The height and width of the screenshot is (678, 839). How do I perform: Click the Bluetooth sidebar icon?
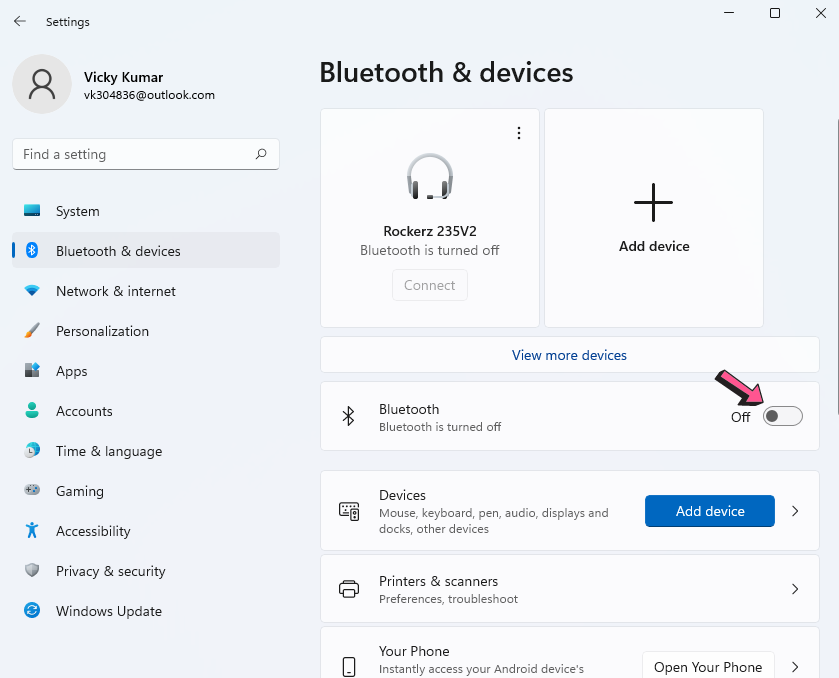click(32, 250)
